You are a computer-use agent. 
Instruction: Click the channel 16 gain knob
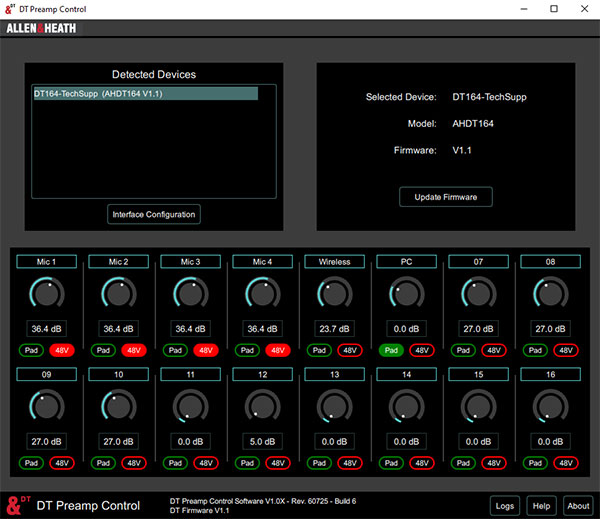(x=550, y=407)
